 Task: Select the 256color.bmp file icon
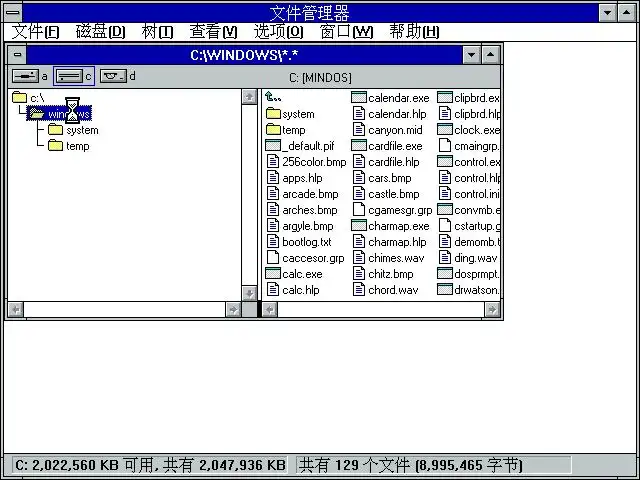pyautogui.click(x=273, y=162)
